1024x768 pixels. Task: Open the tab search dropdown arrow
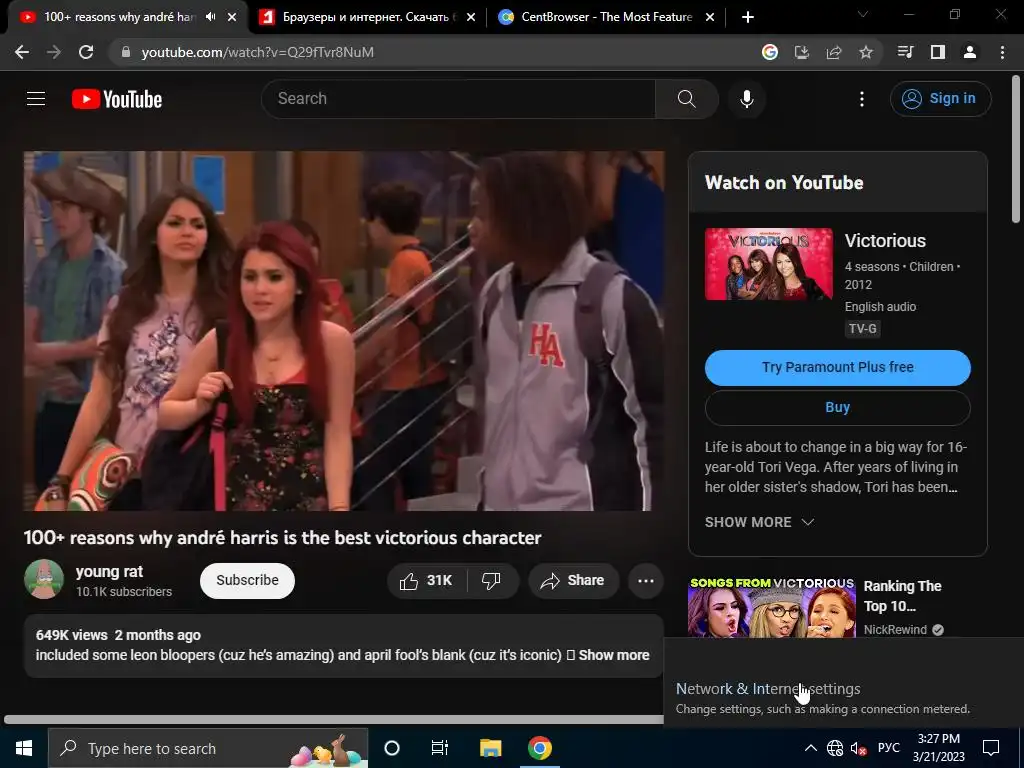[863, 14]
